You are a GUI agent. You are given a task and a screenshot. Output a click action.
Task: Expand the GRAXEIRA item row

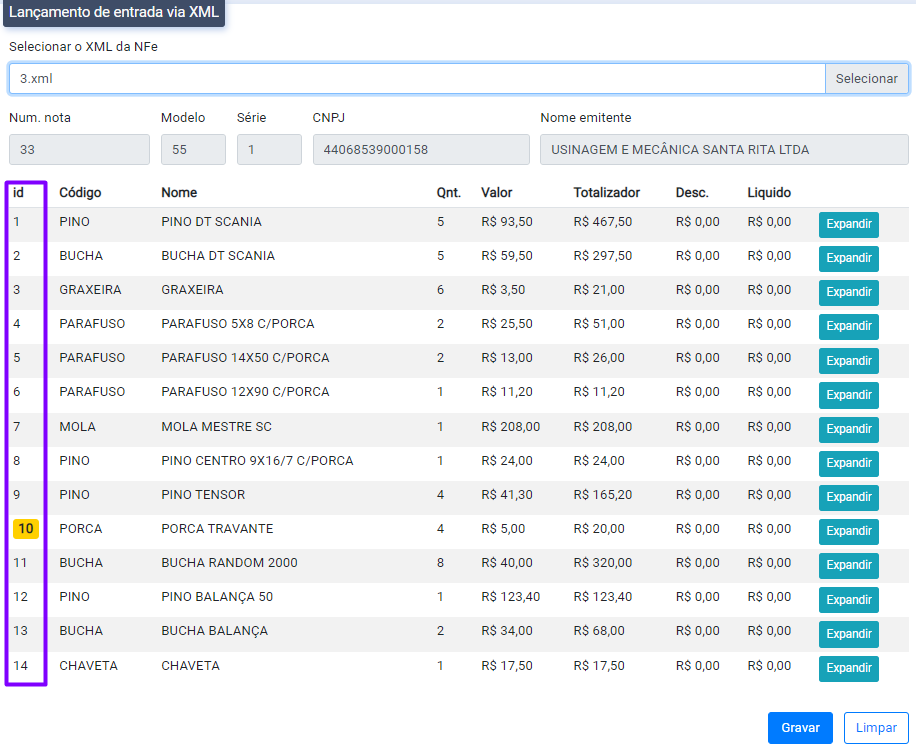coord(848,293)
